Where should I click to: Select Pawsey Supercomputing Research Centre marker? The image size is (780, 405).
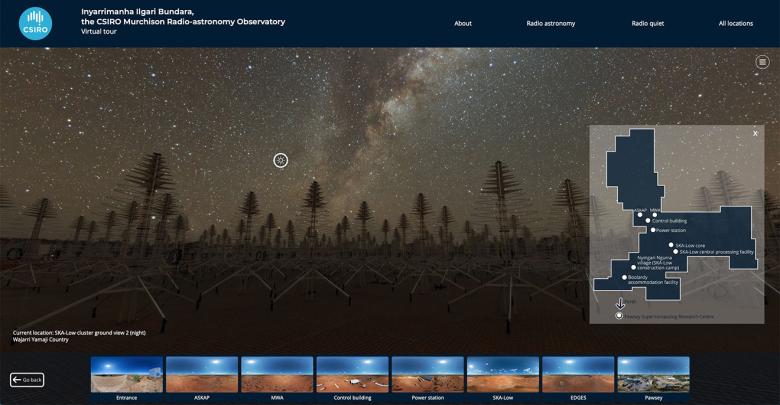point(619,315)
